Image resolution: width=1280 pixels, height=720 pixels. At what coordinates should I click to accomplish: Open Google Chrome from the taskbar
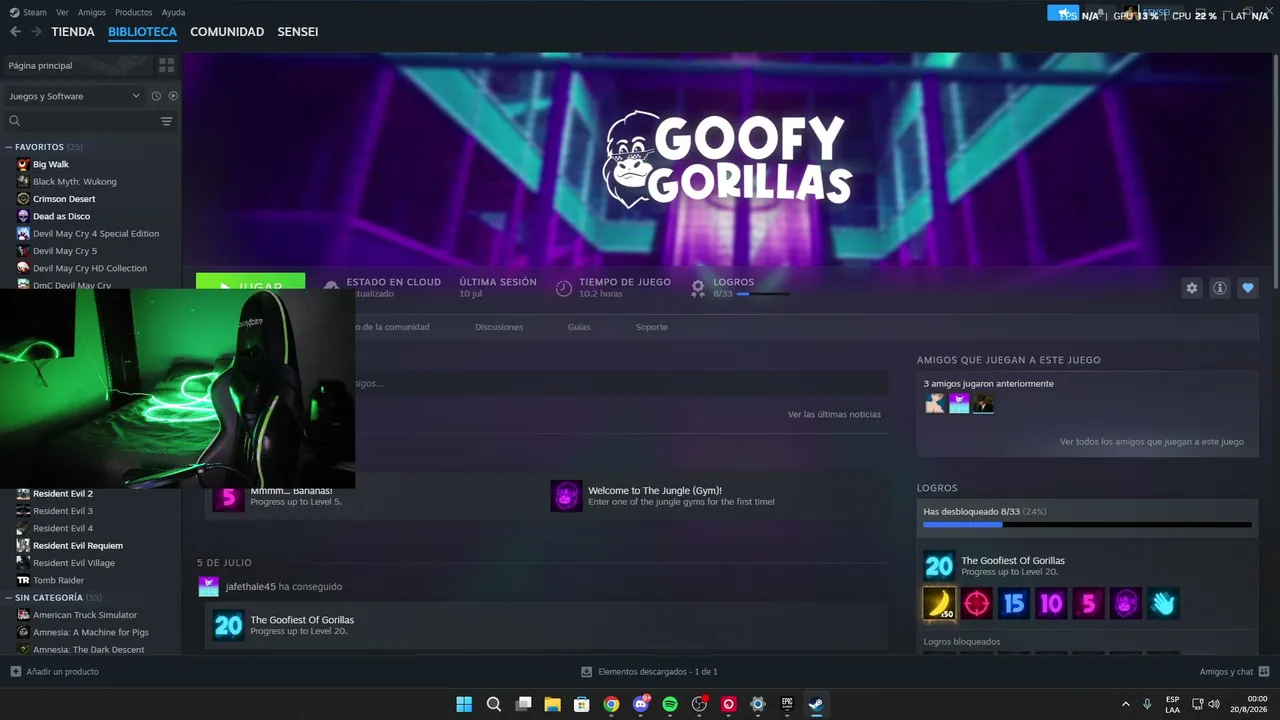(611, 704)
